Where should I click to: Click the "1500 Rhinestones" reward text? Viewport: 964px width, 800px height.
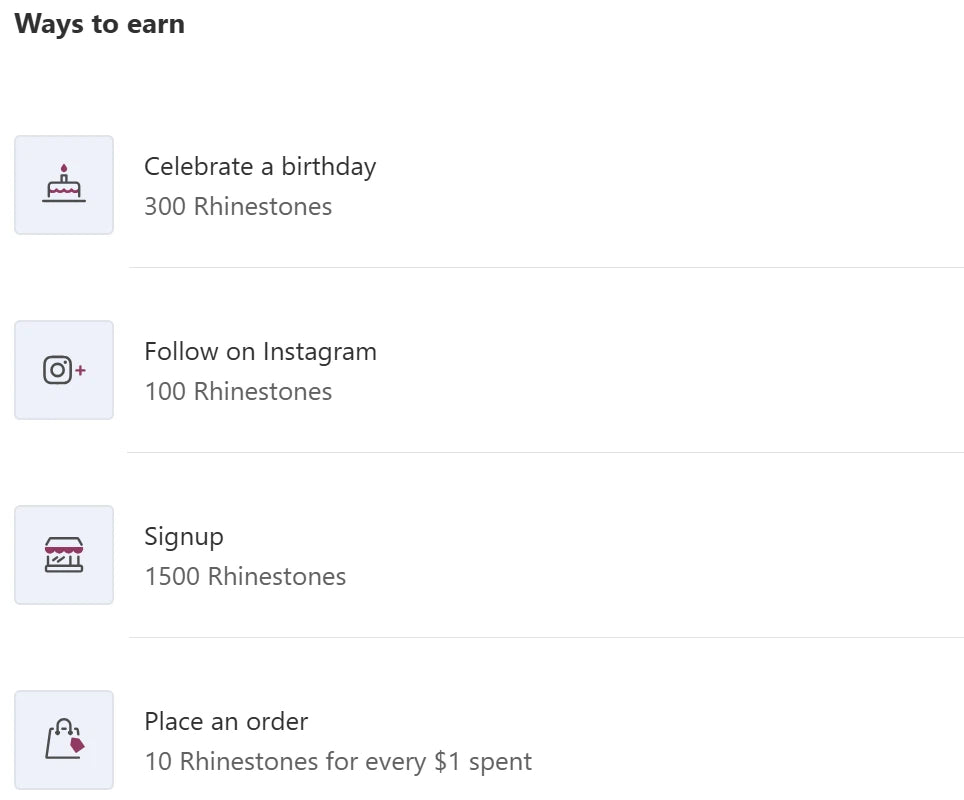(245, 577)
